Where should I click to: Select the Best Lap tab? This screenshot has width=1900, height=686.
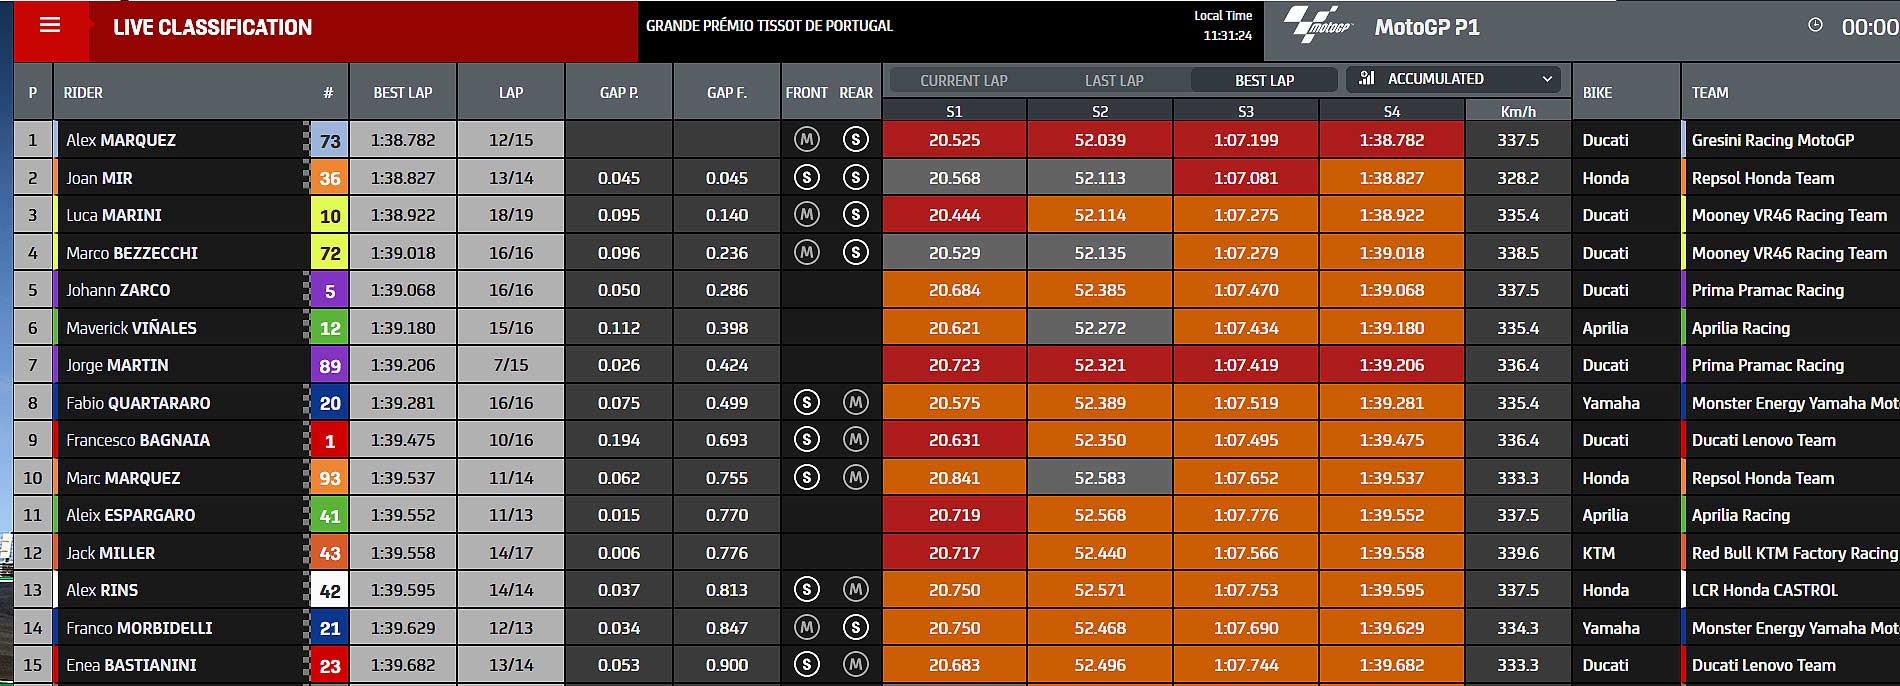coord(1264,80)
